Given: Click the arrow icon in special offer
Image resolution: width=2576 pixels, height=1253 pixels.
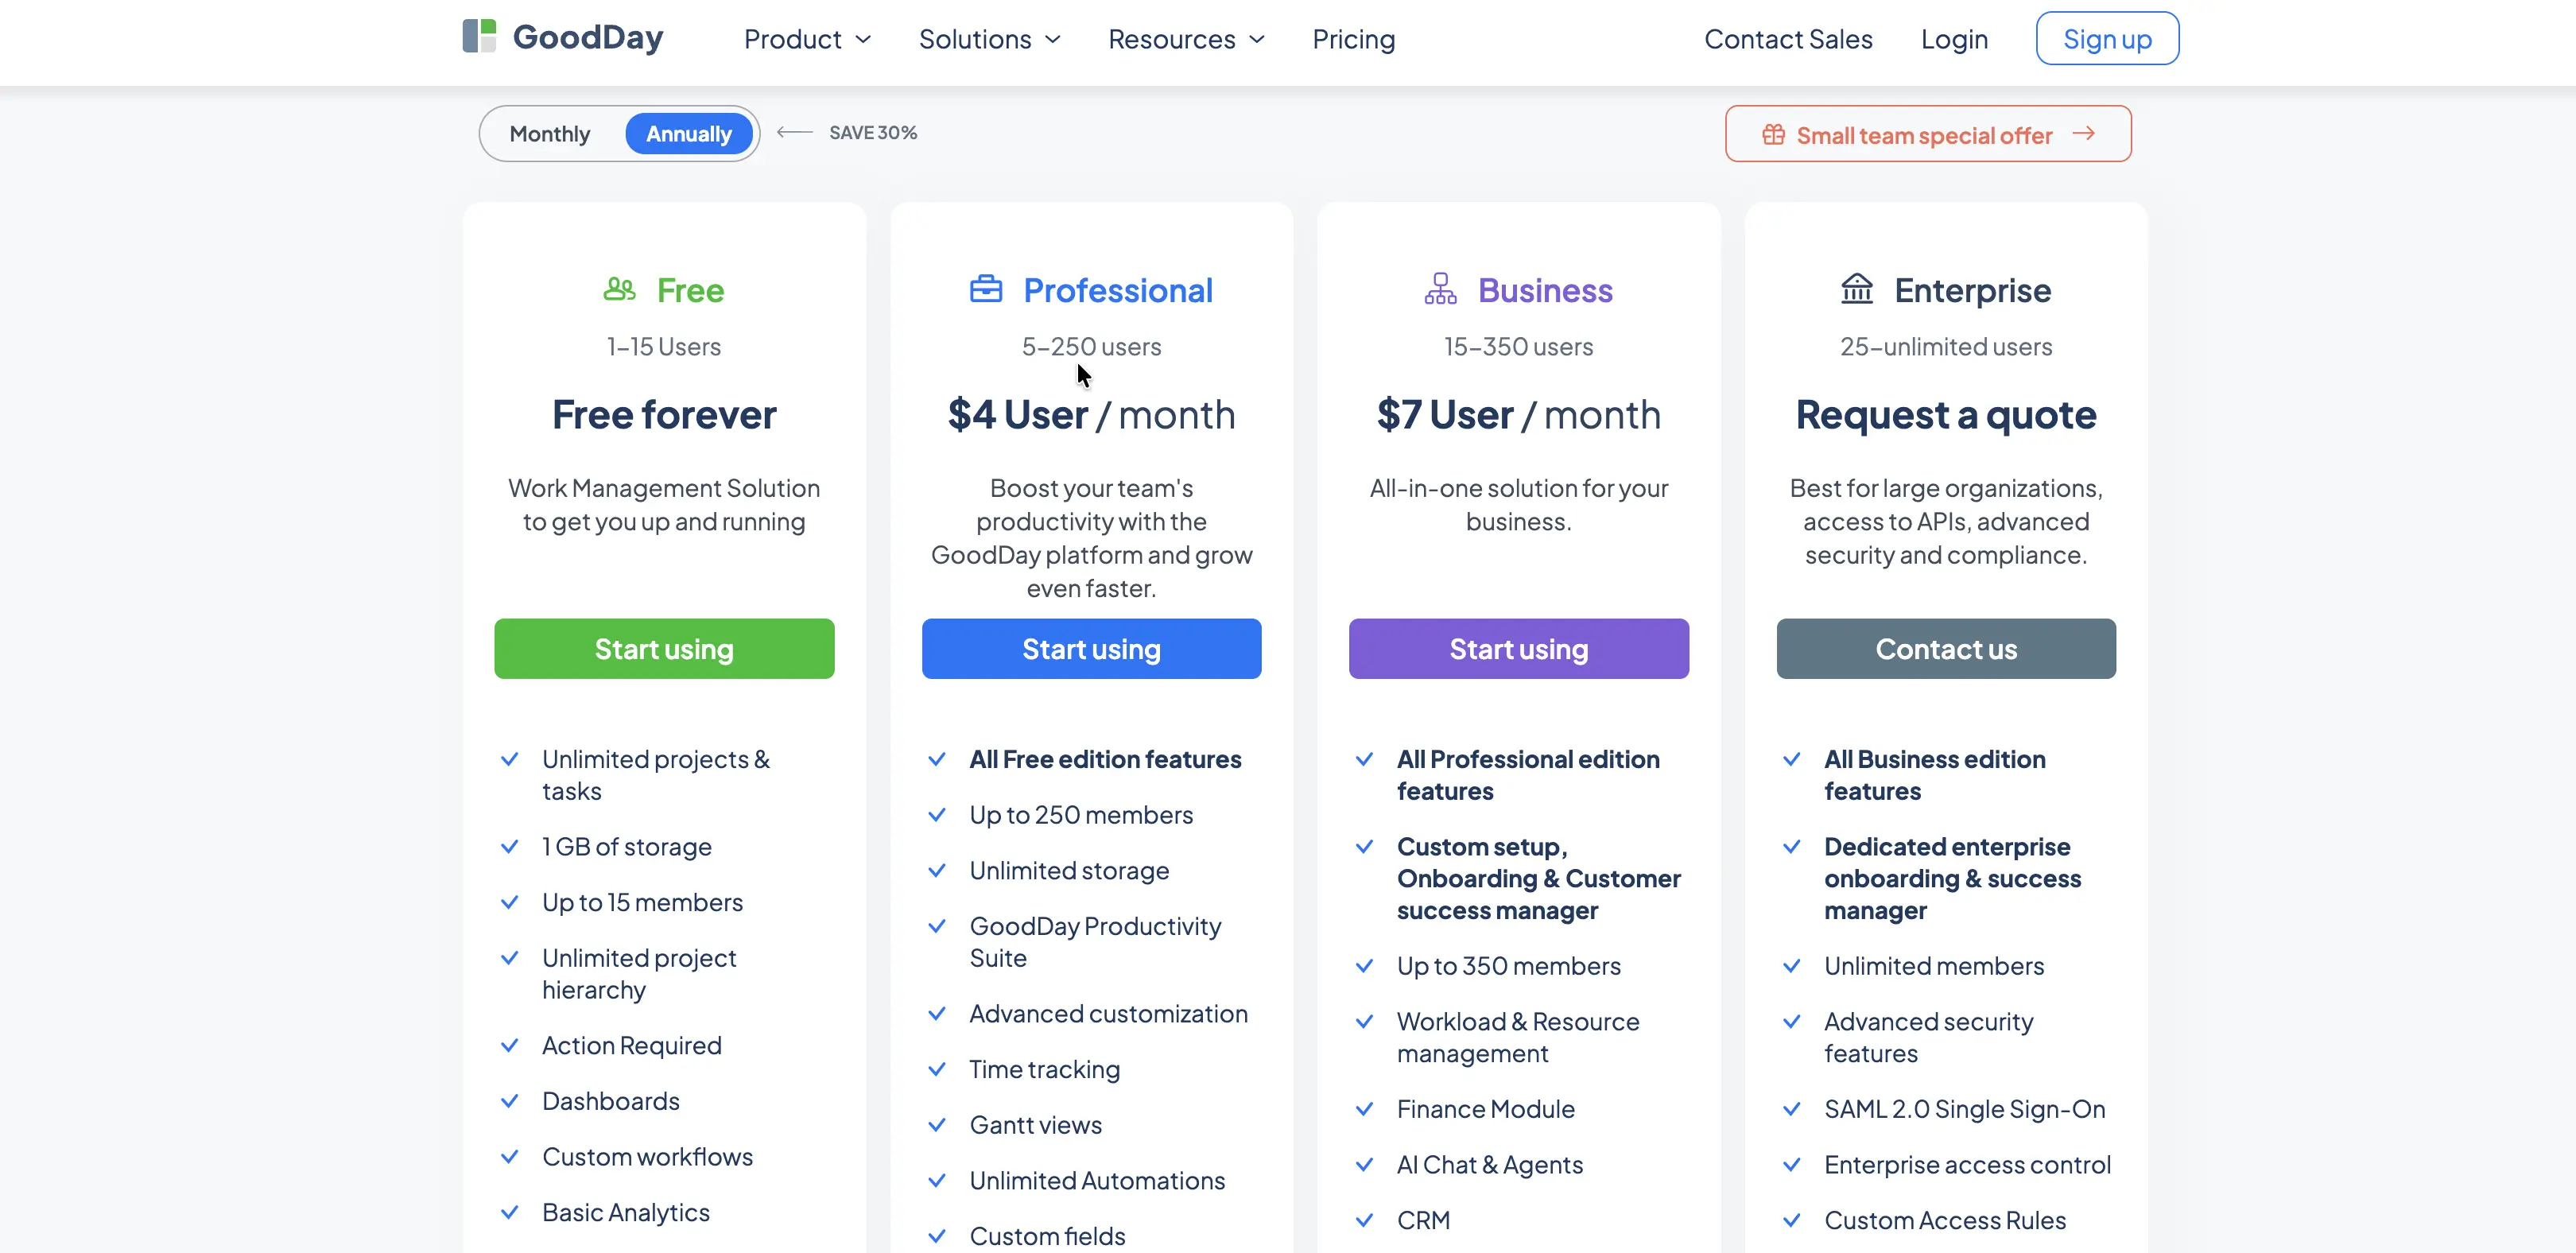Looking at the screenshot, I should click(2084, 133).
